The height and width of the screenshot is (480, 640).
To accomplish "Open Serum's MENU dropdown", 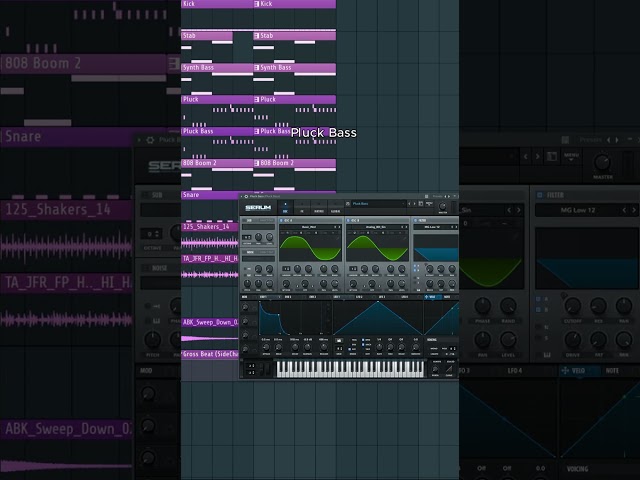I will pyautogui.click(x=429, y=203).
